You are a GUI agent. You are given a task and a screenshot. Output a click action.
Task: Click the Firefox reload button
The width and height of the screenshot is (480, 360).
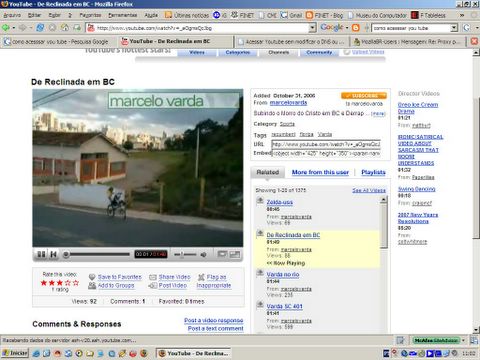point(40,28)
